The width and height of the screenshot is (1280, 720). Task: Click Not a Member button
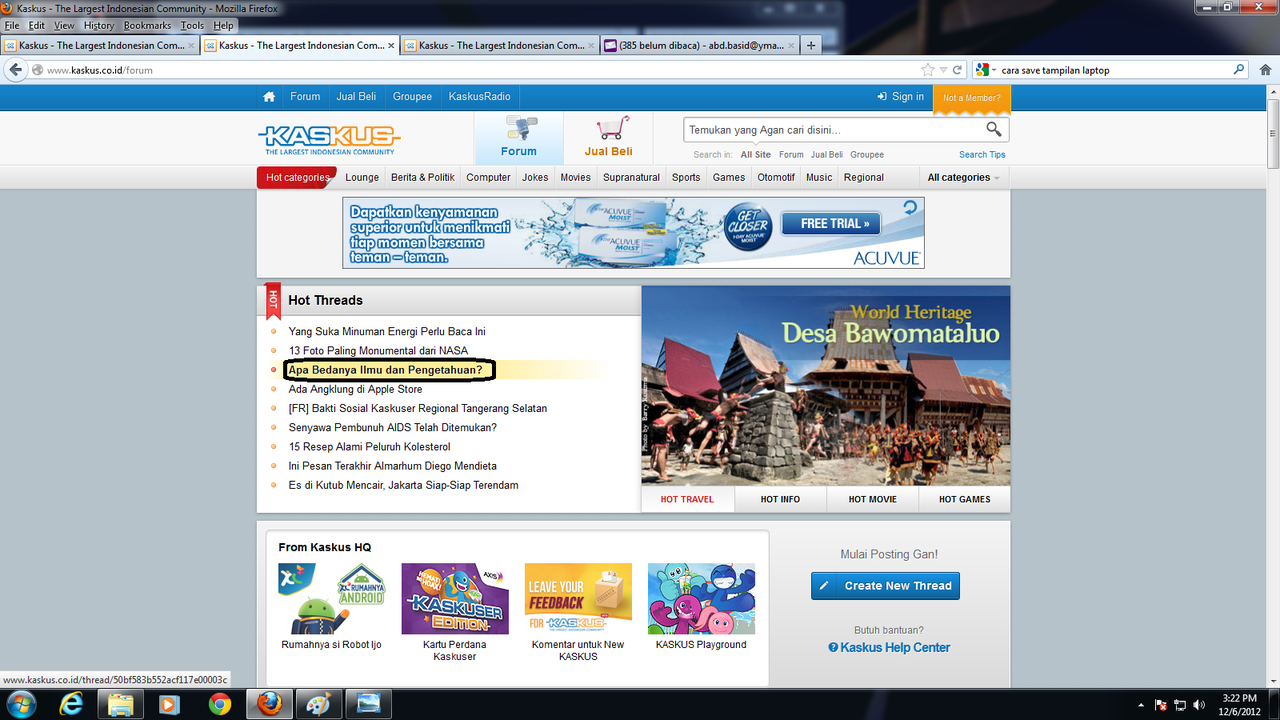coord(971,98)
